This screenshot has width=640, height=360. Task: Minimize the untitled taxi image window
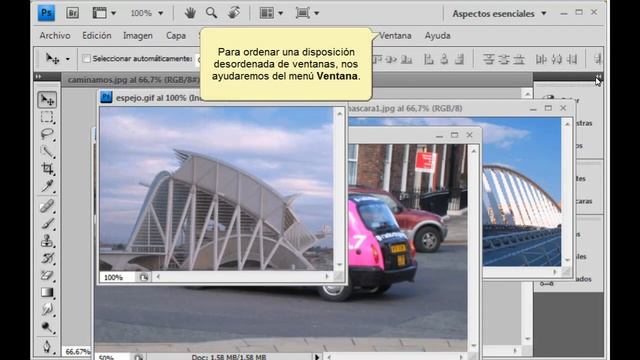(439, 135)
